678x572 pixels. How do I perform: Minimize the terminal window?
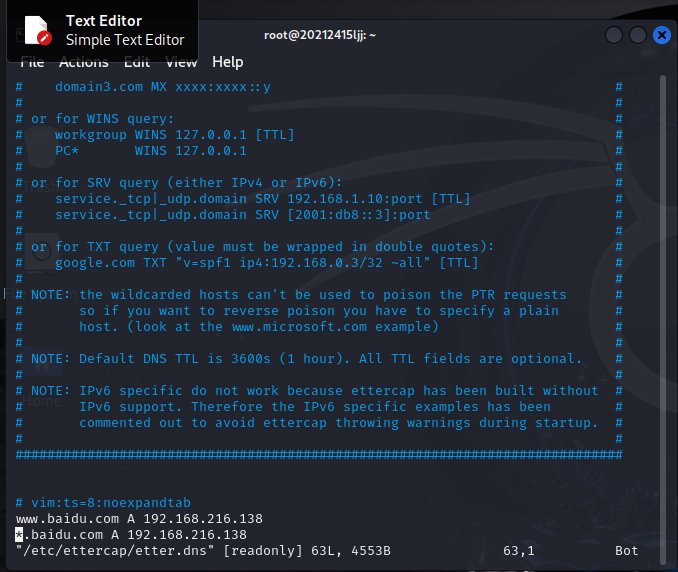(x=614, y=35)
